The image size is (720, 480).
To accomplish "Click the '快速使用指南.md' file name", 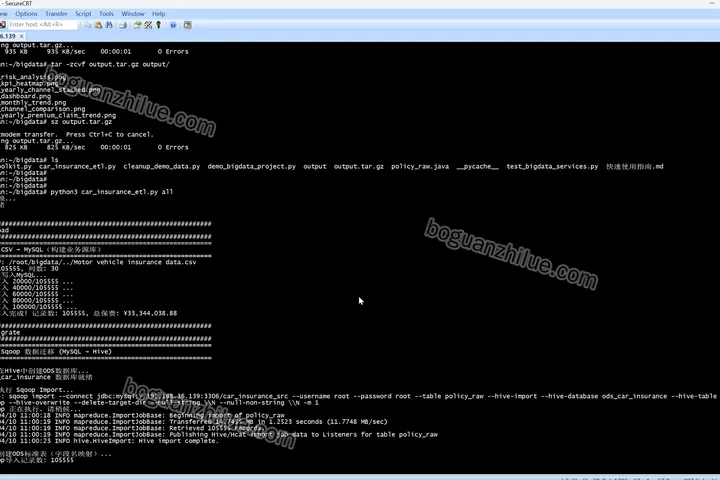I will (635, 166).
